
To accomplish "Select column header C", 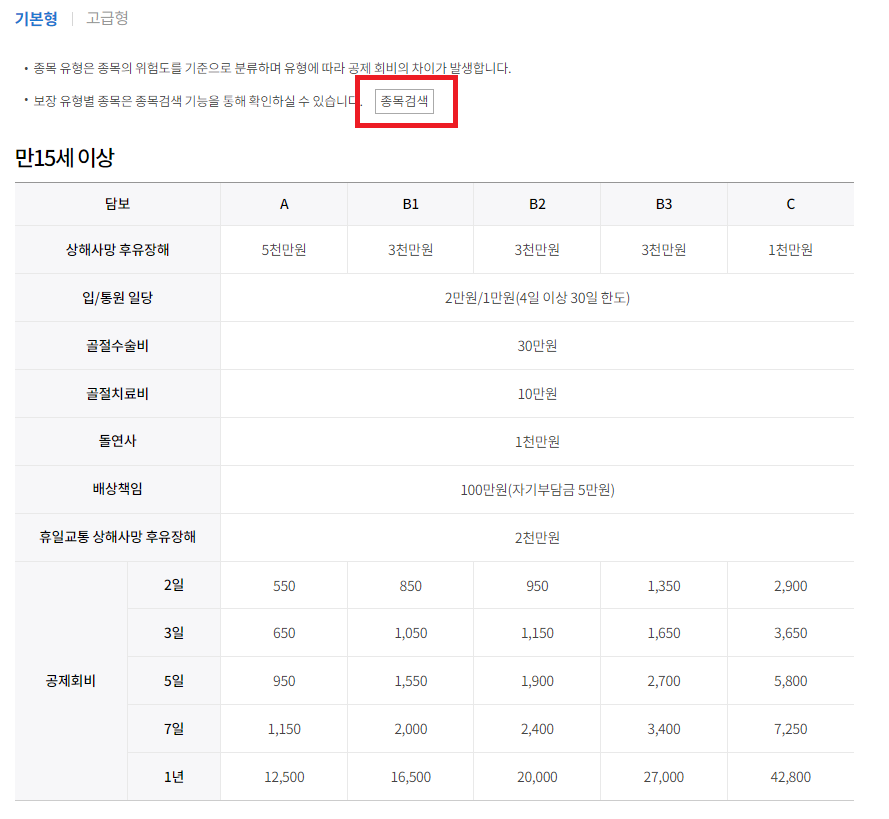I will point(790,204).
